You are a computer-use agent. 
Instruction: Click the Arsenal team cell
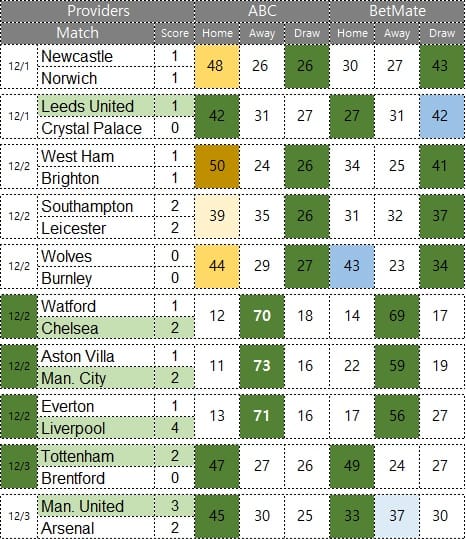click(96, 528)
